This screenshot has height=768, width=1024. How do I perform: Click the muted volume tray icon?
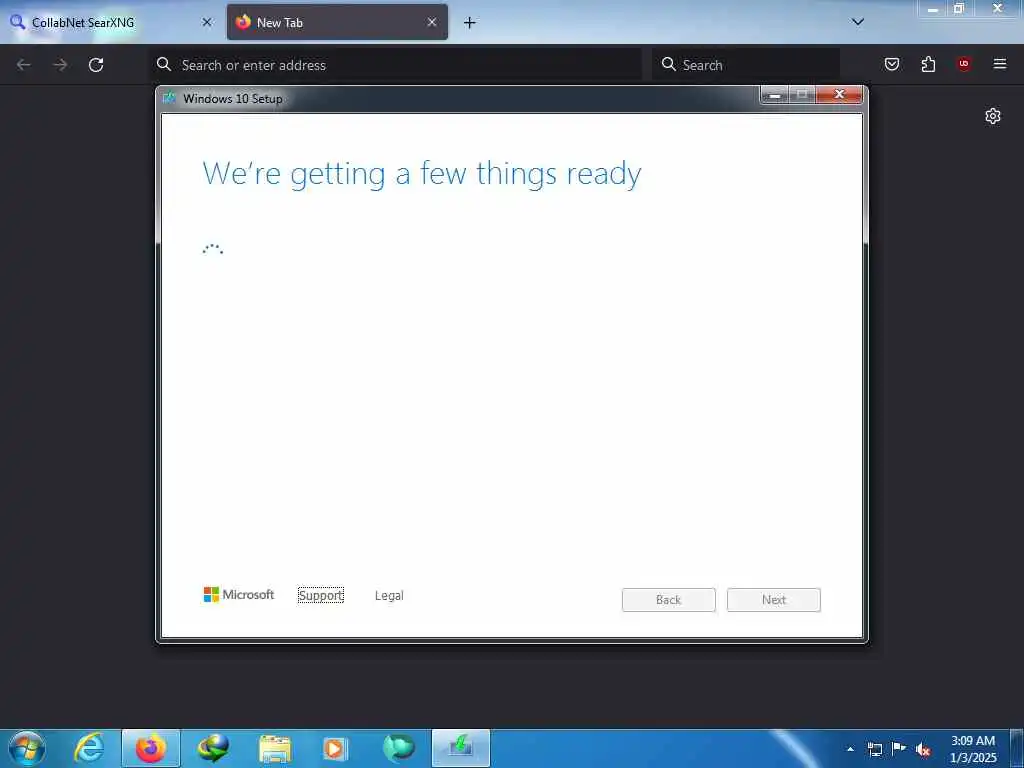(923, 750)
